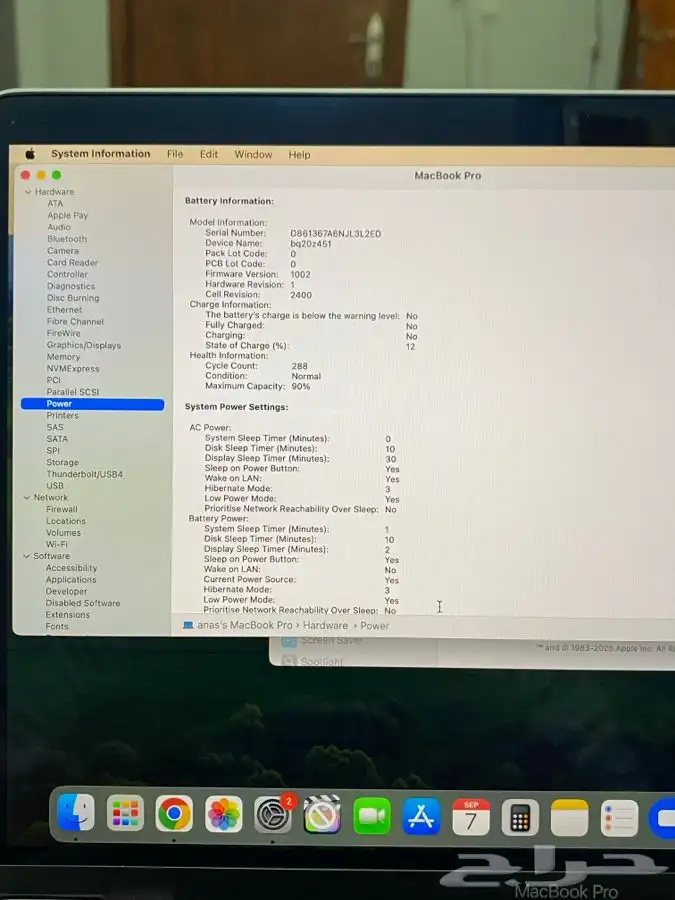Screen dimensions: 675x900
Task: Select Parallel SCSI in the sidebar
Action: pos(73,392)
